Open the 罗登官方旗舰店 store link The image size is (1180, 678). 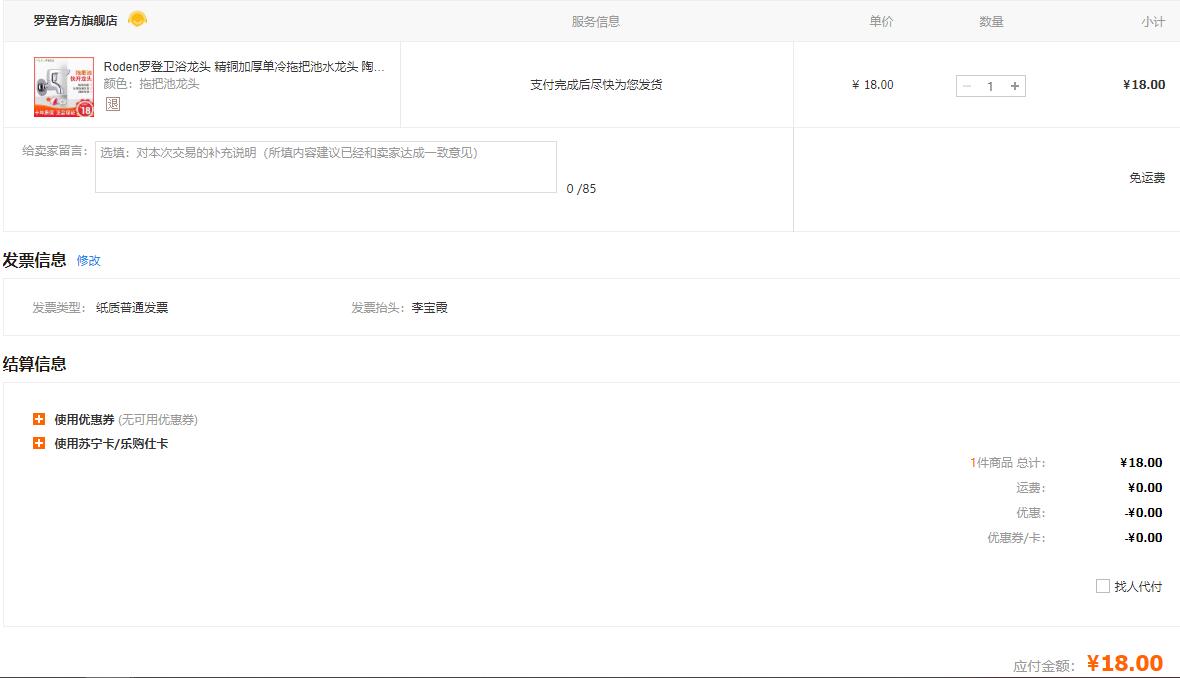pos(75,20)
